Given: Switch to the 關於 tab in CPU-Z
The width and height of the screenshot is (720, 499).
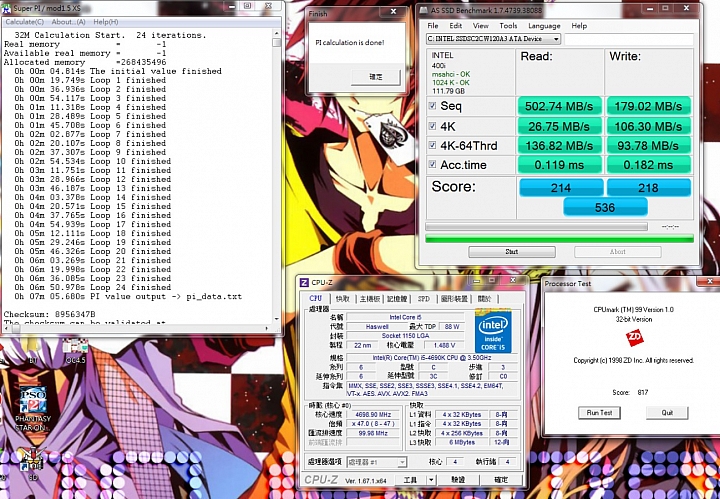Looking at the screenshot, I should (484, 299).
